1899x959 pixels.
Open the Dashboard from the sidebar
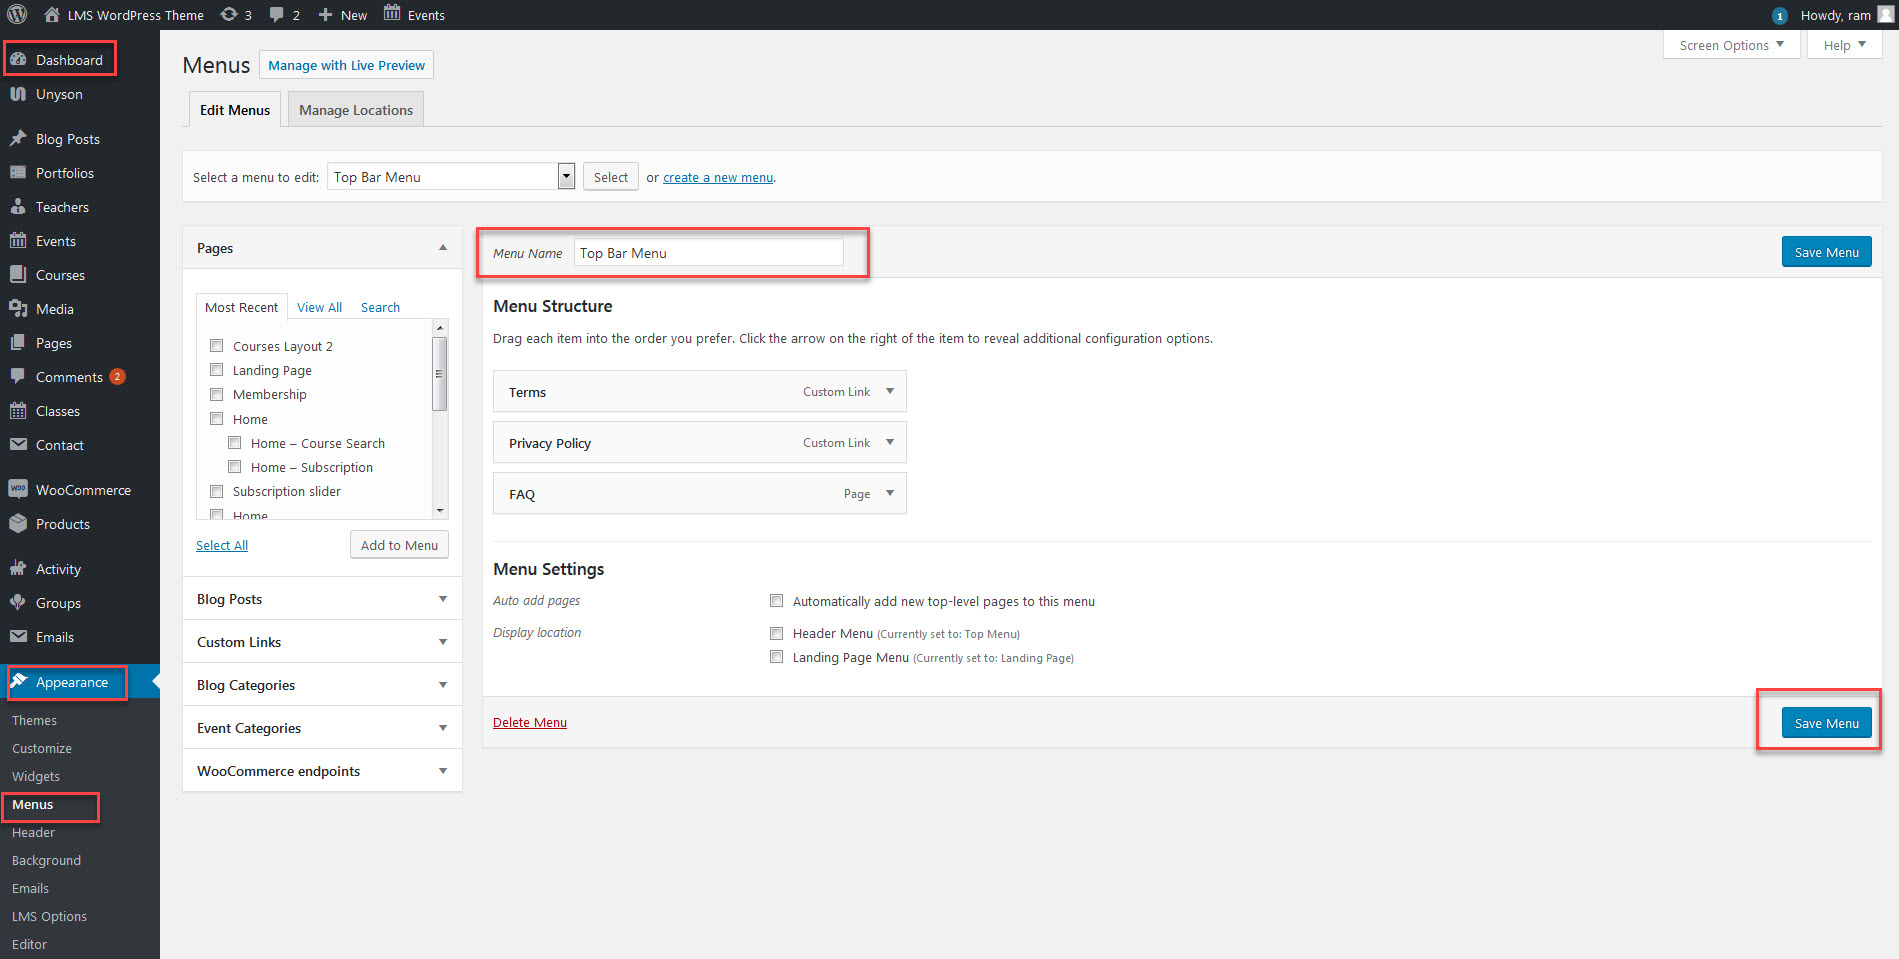(x=60, y=59)
